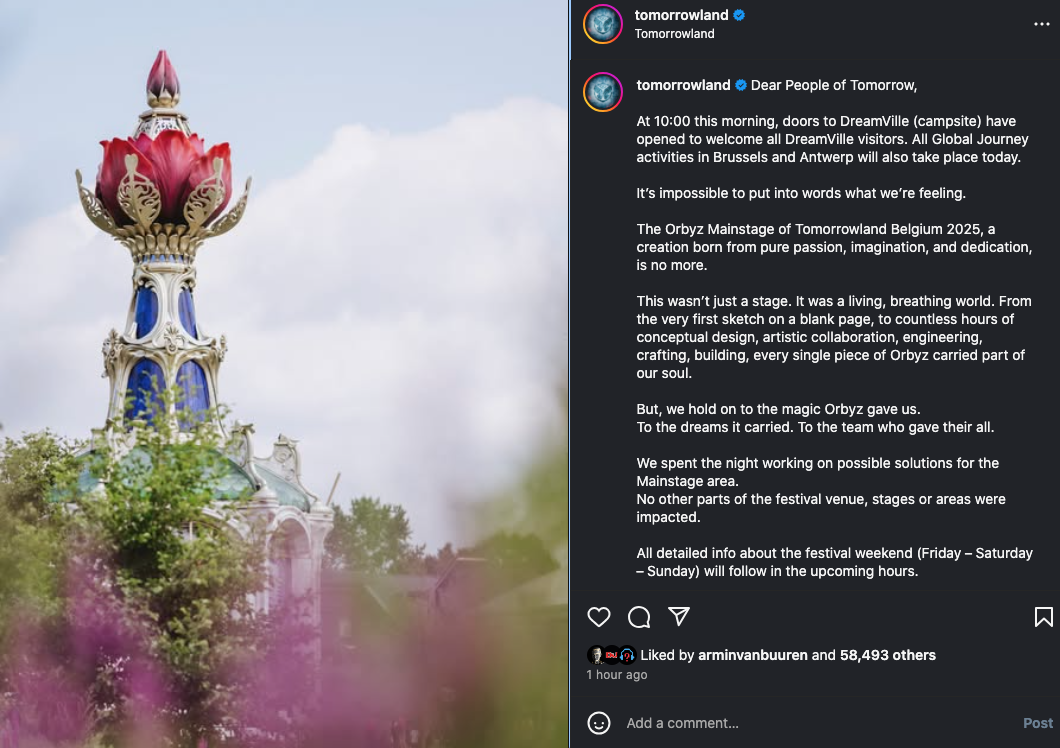The image size is (1060, 748).
Task: Share post with paper plane icon
Action: click(679, 616)
